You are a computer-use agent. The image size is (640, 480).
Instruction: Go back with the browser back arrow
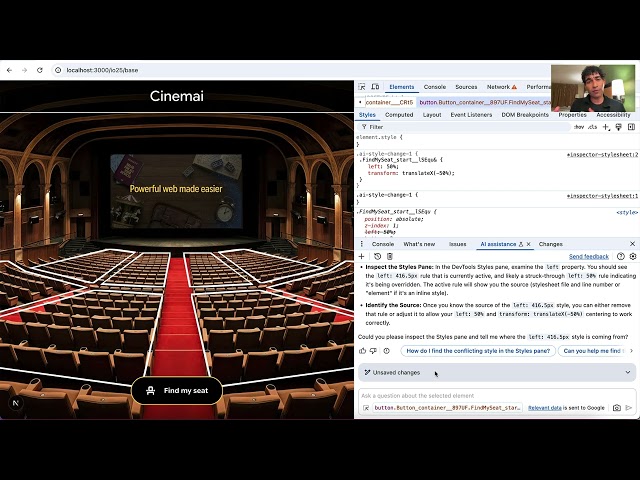(9, 70)
